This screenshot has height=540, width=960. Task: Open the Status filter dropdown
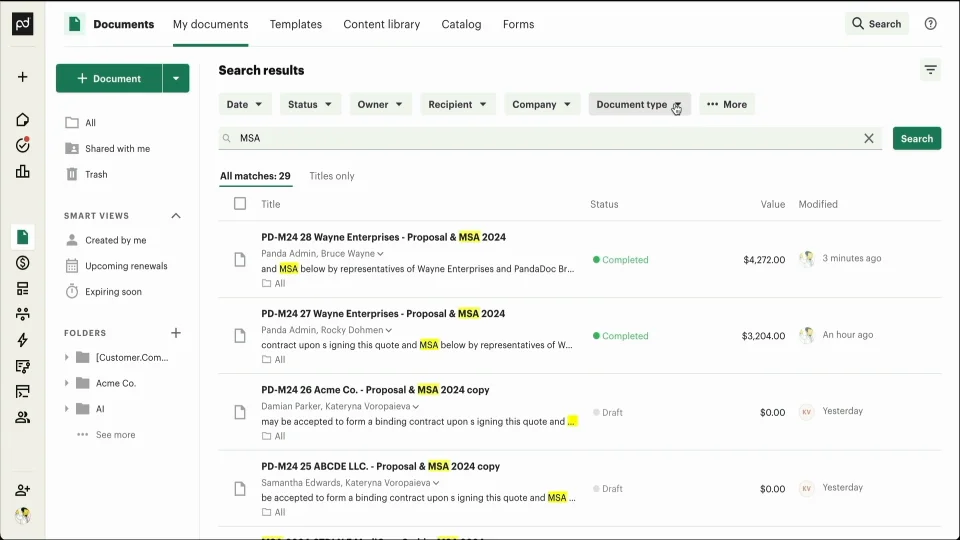[x=310, y=104]
